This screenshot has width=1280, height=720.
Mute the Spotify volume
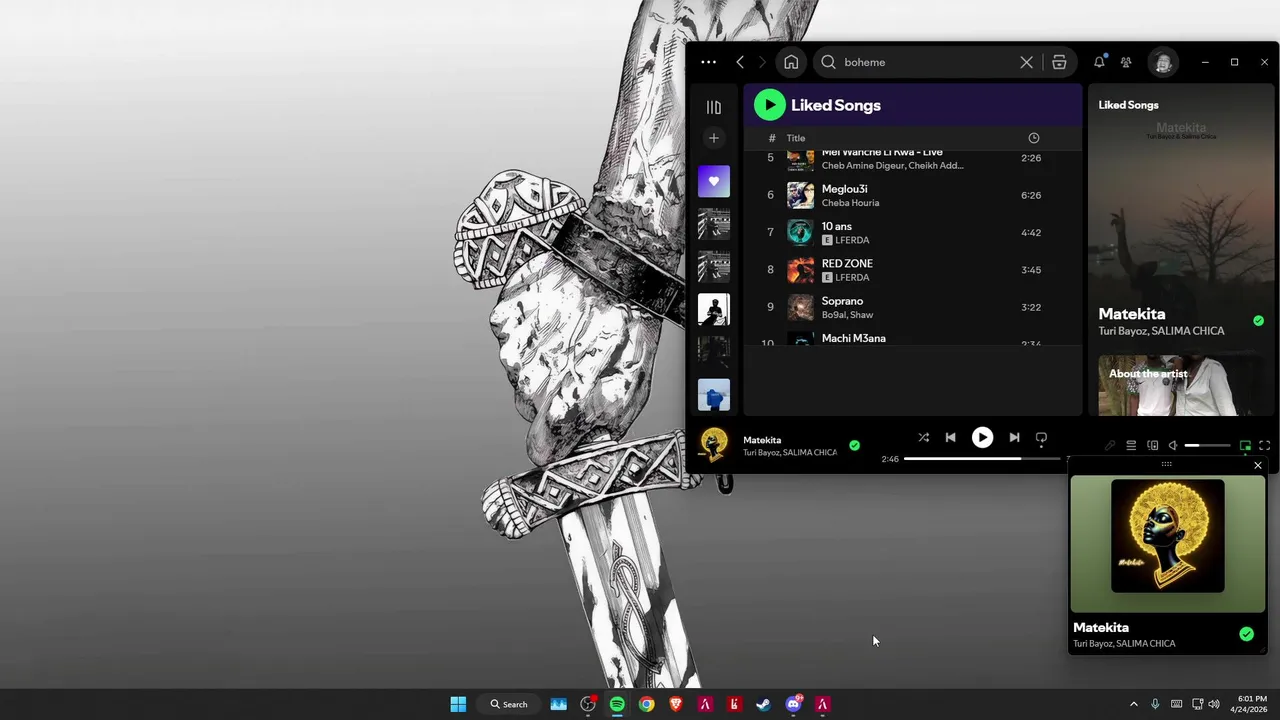tap(1173, 445)
